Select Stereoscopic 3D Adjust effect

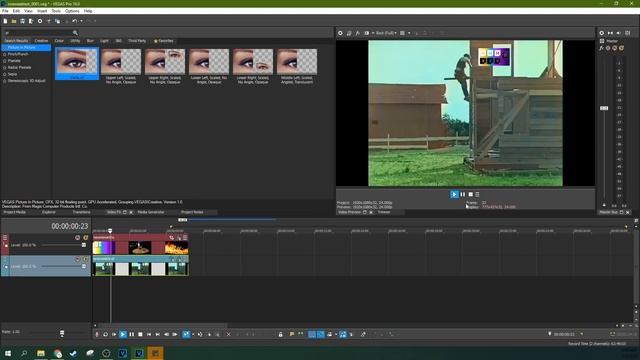point(27,81)
